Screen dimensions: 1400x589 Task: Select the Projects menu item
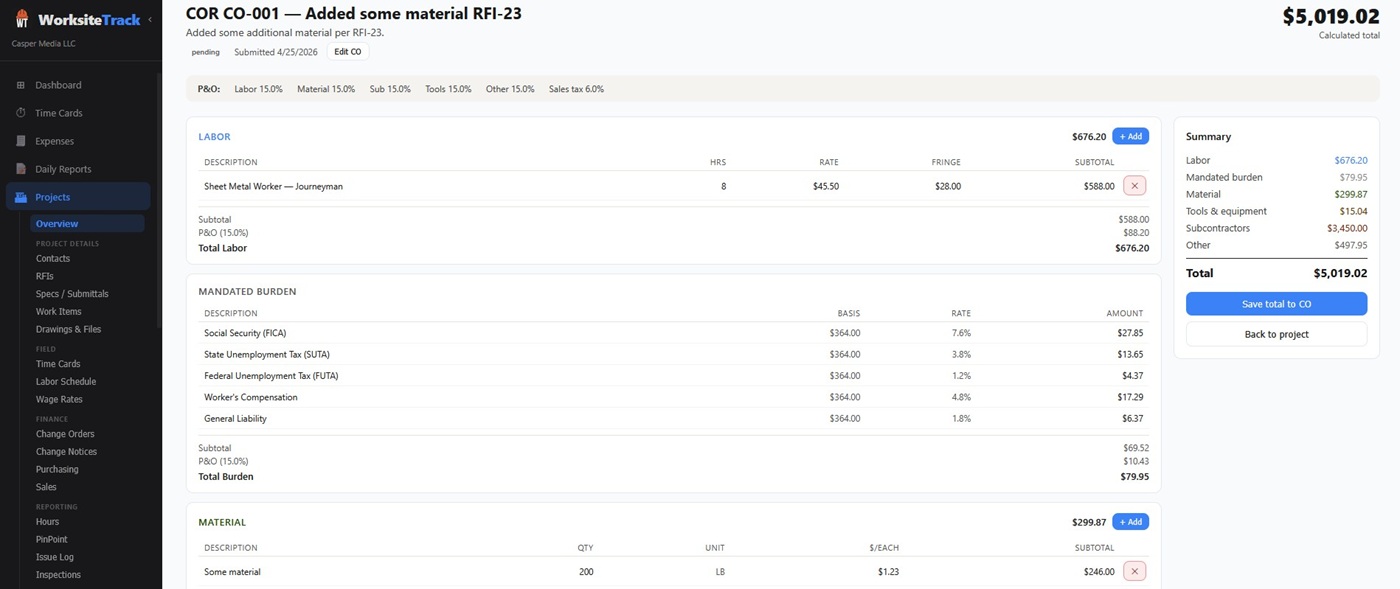click(x=78, y=197)
